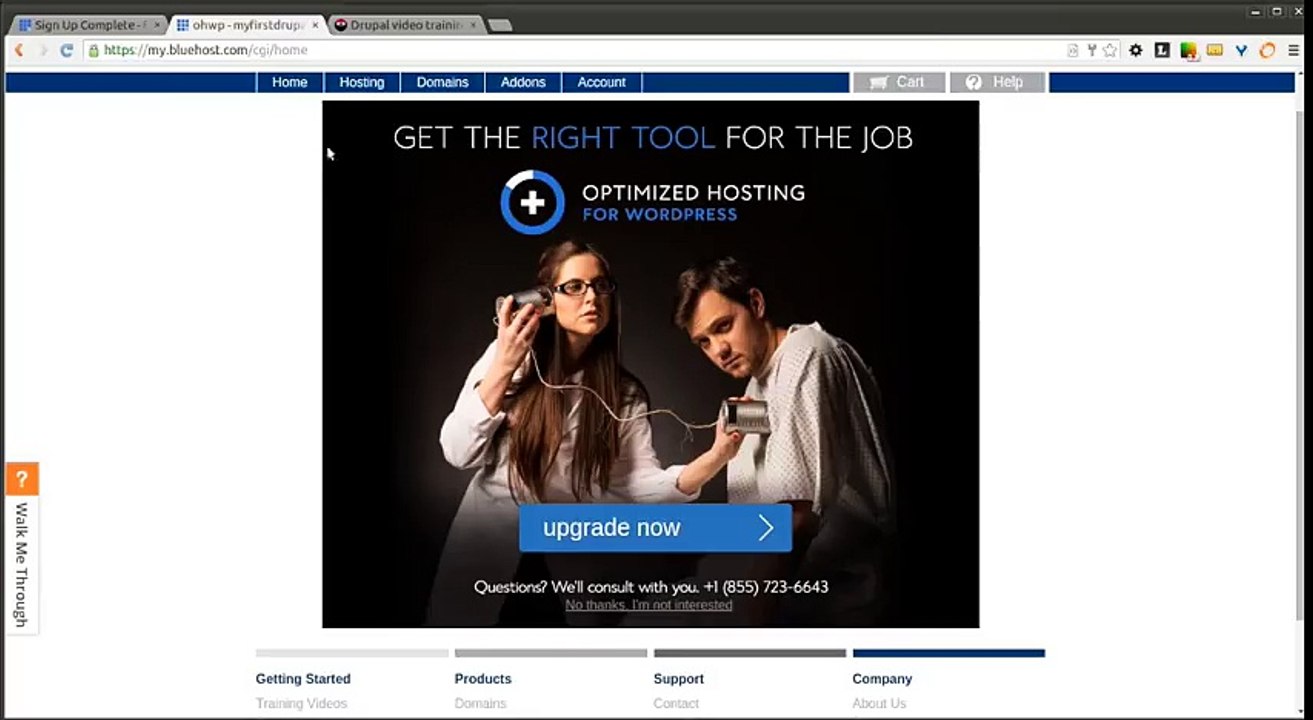
Task: Open the Home menu item
Action: 290,83
